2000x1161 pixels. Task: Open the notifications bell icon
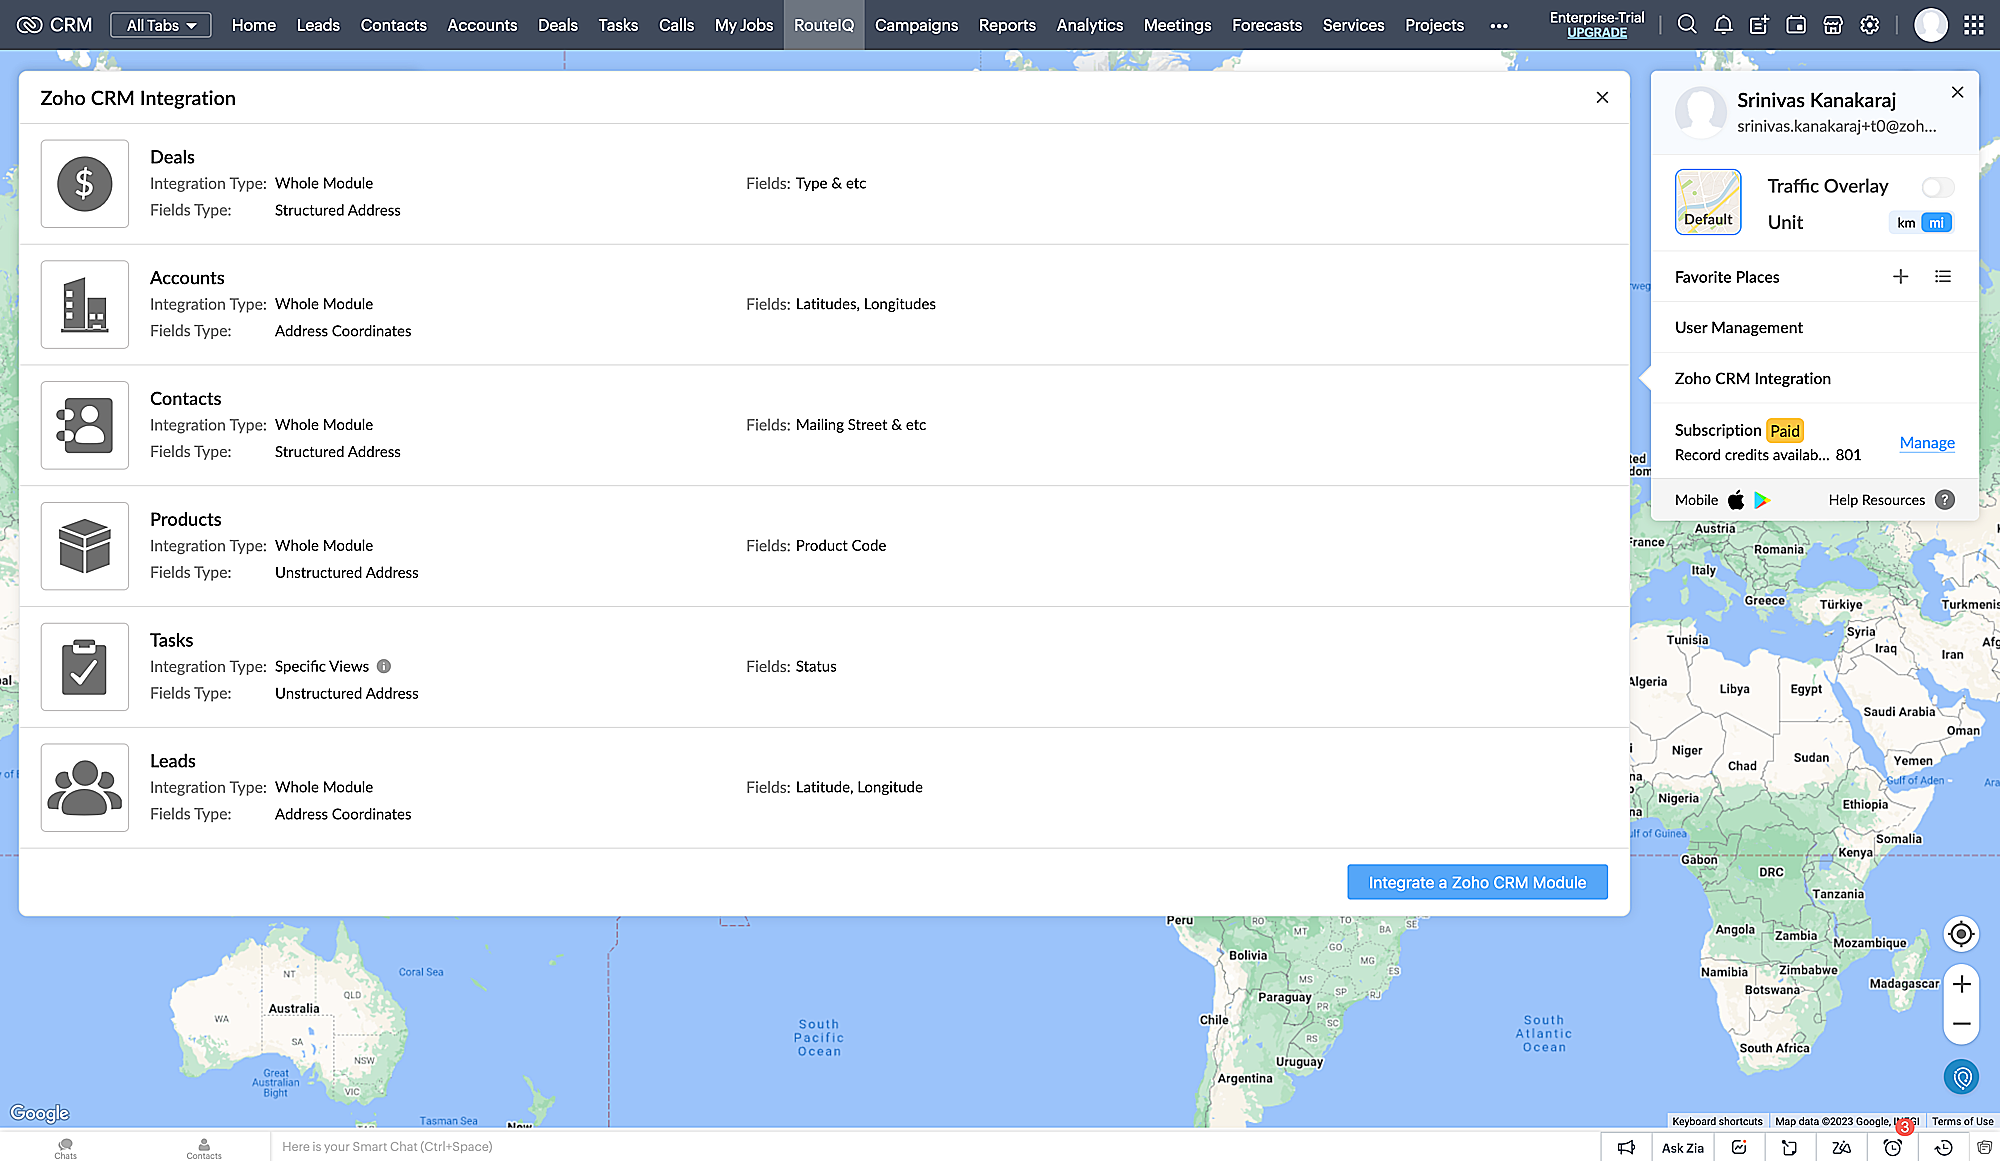(x=1723, y=25)
